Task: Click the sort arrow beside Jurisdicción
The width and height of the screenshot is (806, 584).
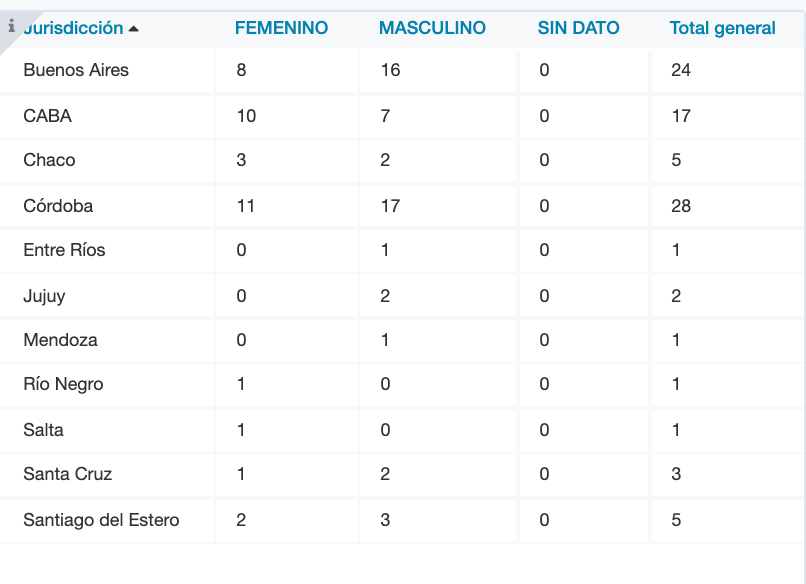Action: click(134, 29)
